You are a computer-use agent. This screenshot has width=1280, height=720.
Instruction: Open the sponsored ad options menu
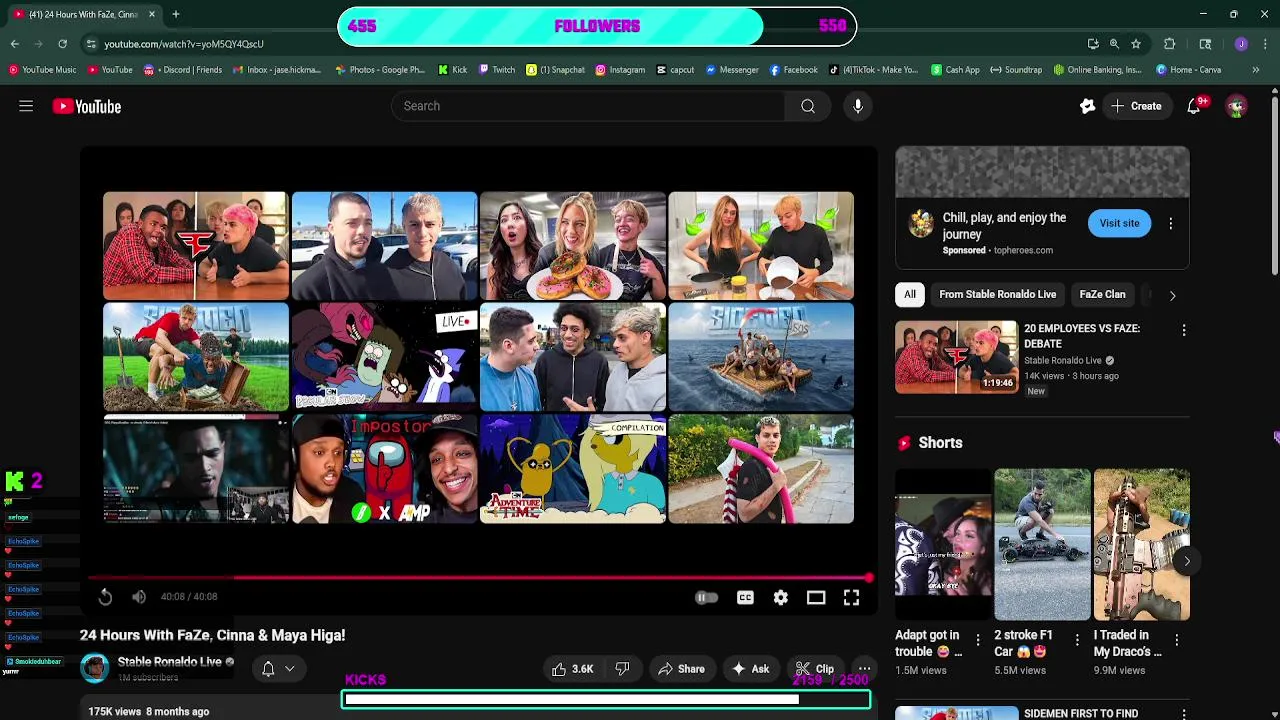pos(1171,224)
